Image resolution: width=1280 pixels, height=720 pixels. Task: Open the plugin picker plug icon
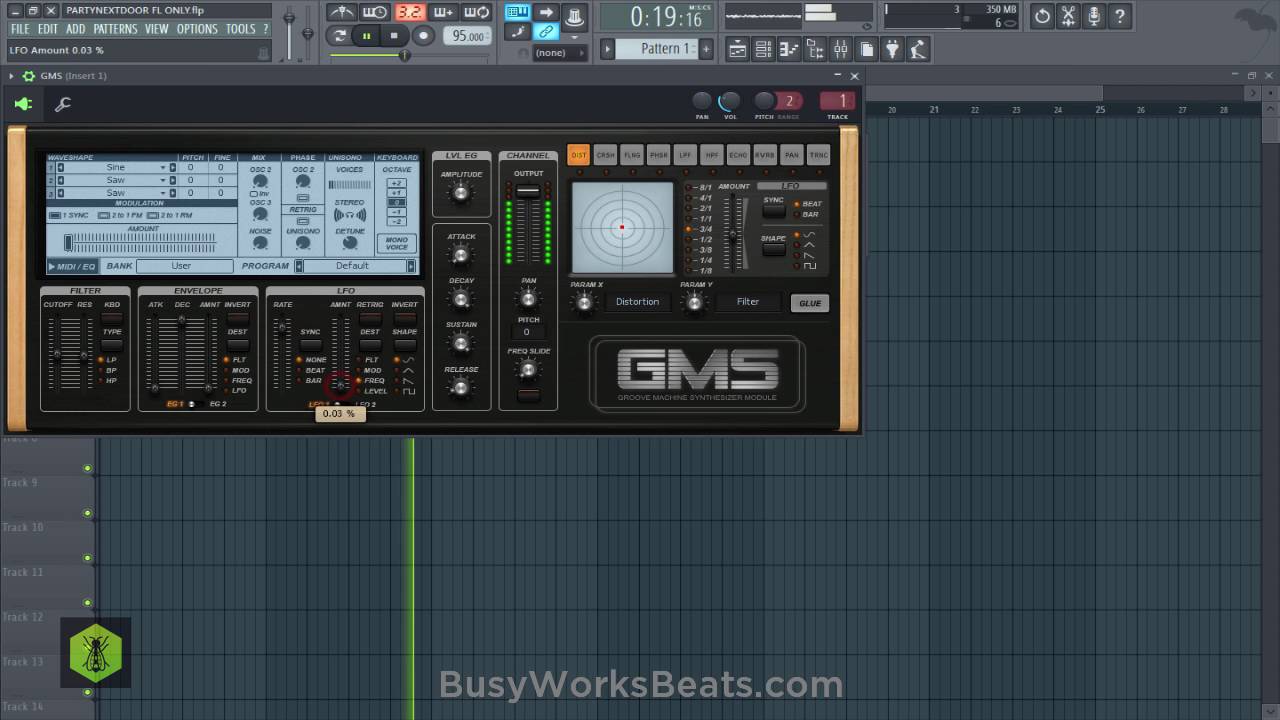(892, 49)
